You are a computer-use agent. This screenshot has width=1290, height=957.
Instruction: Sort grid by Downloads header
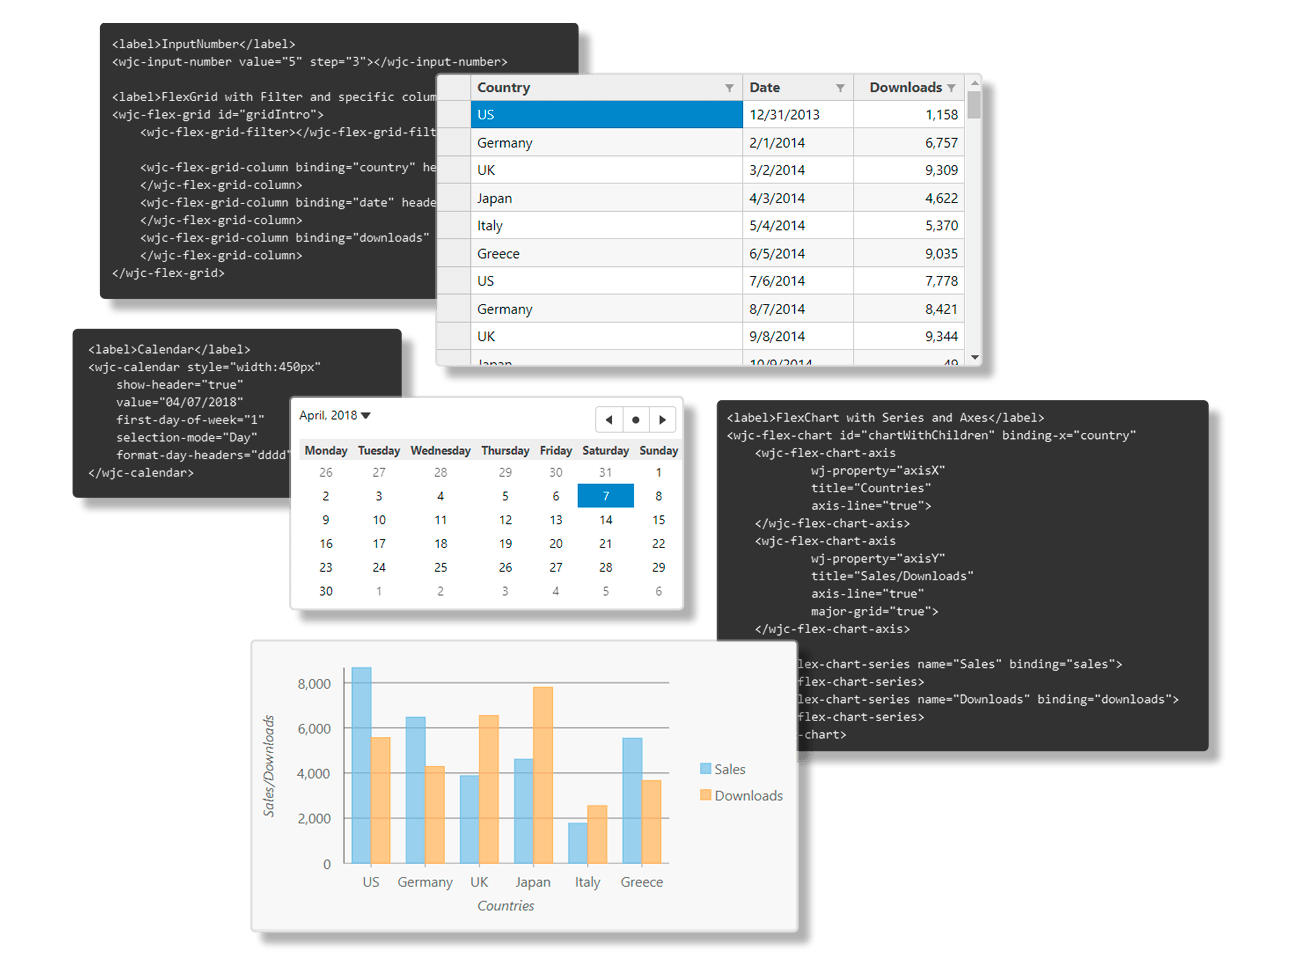905,88
